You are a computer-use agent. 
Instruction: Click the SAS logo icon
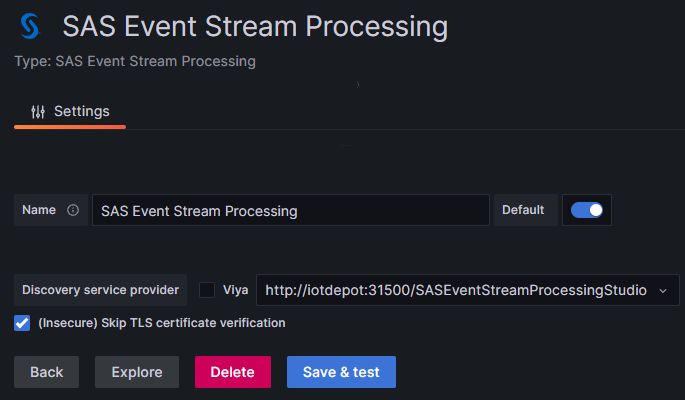coord(30,26)
